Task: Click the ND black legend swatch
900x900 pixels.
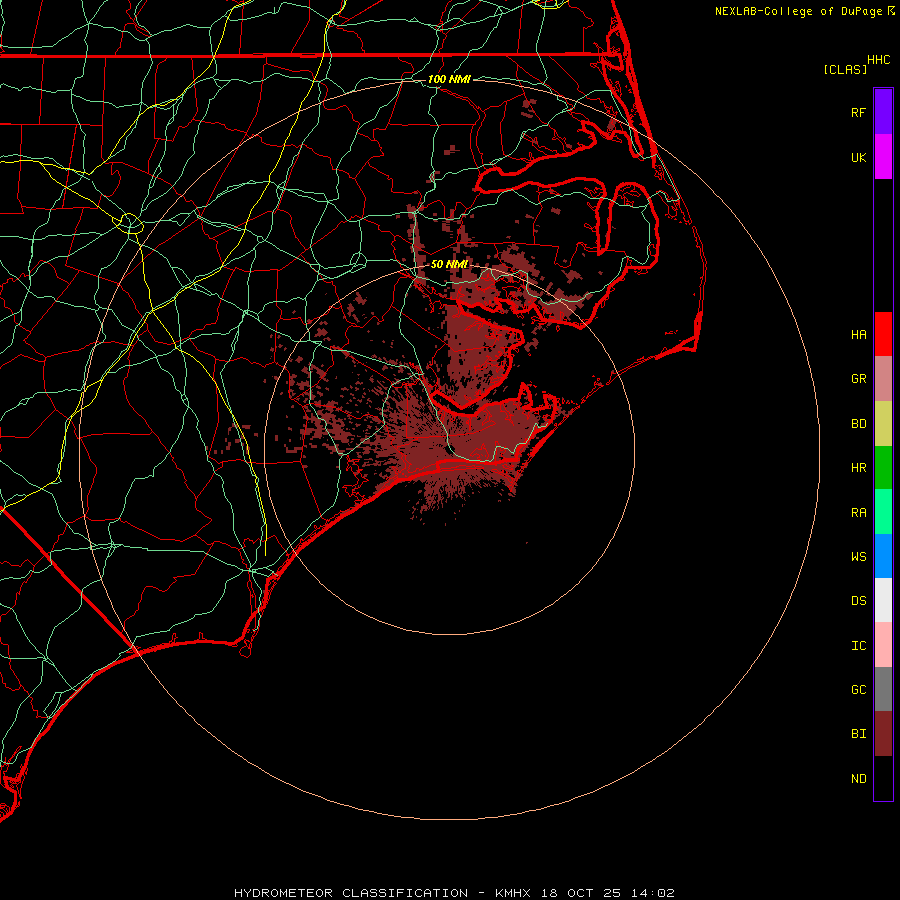Action: [x=883, y=778]
